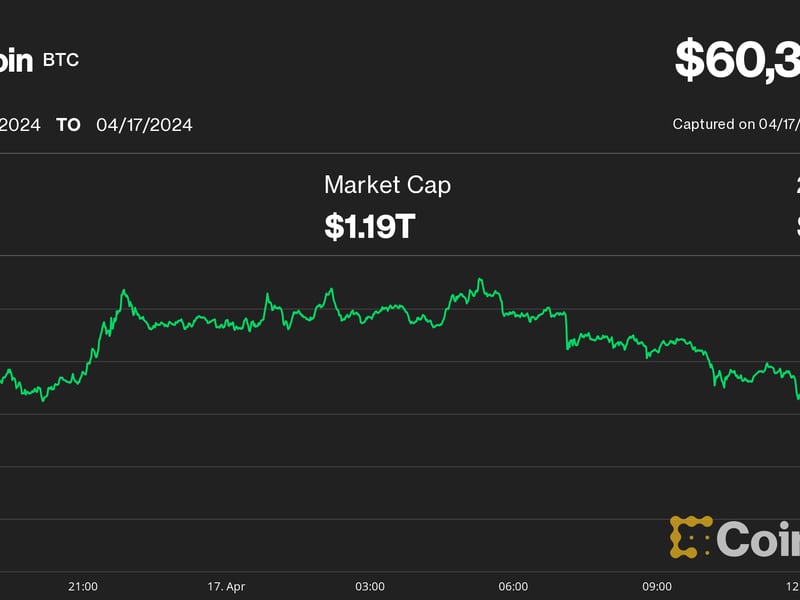Image resolution: width=800 pixels, height=600 pixels.
Task: Click the 09:00 time axis label
Action: click(656, 586)
